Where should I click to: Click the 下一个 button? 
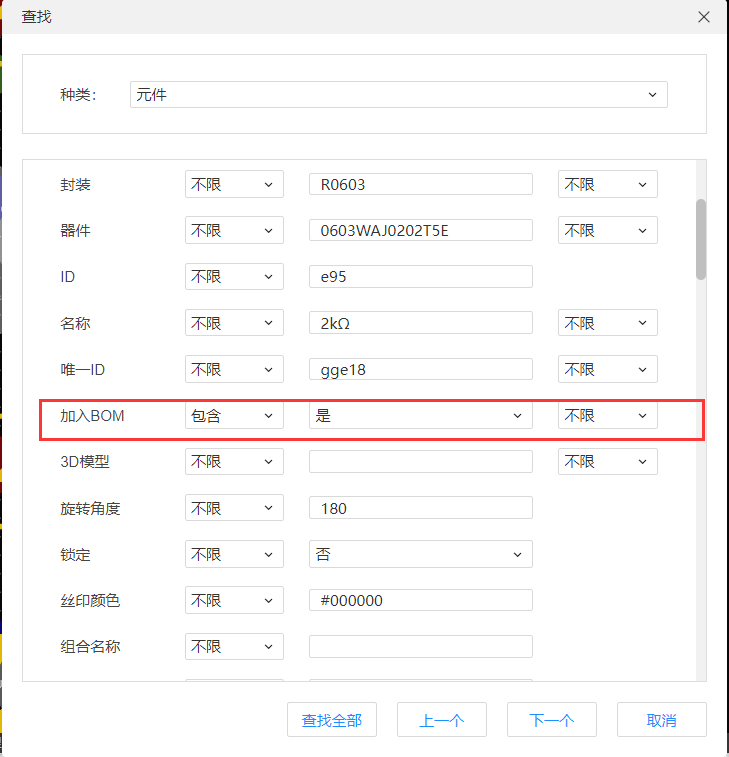click(551, 720)
